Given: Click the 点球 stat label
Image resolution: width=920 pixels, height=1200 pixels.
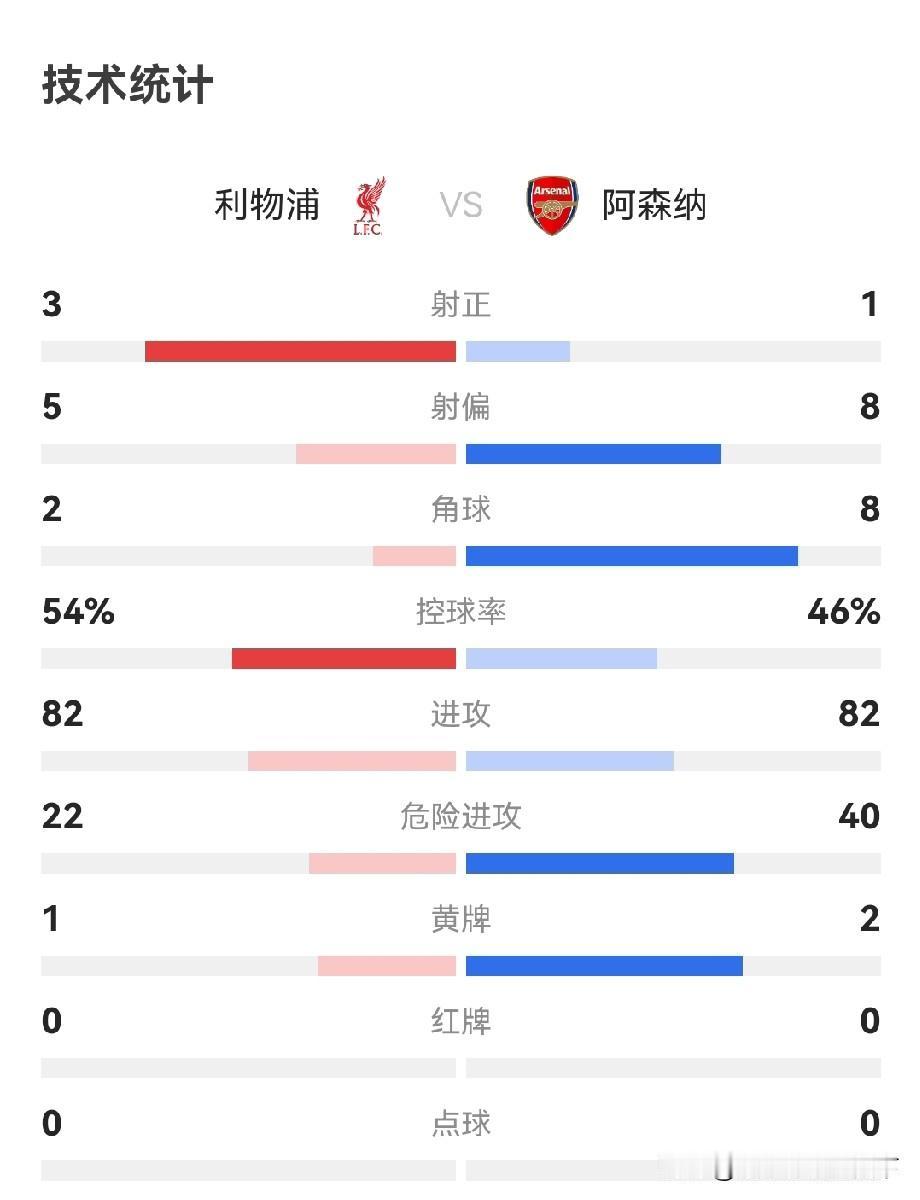Looking at the screenshot, I should pyautogui.click(x=461, y=1123).
